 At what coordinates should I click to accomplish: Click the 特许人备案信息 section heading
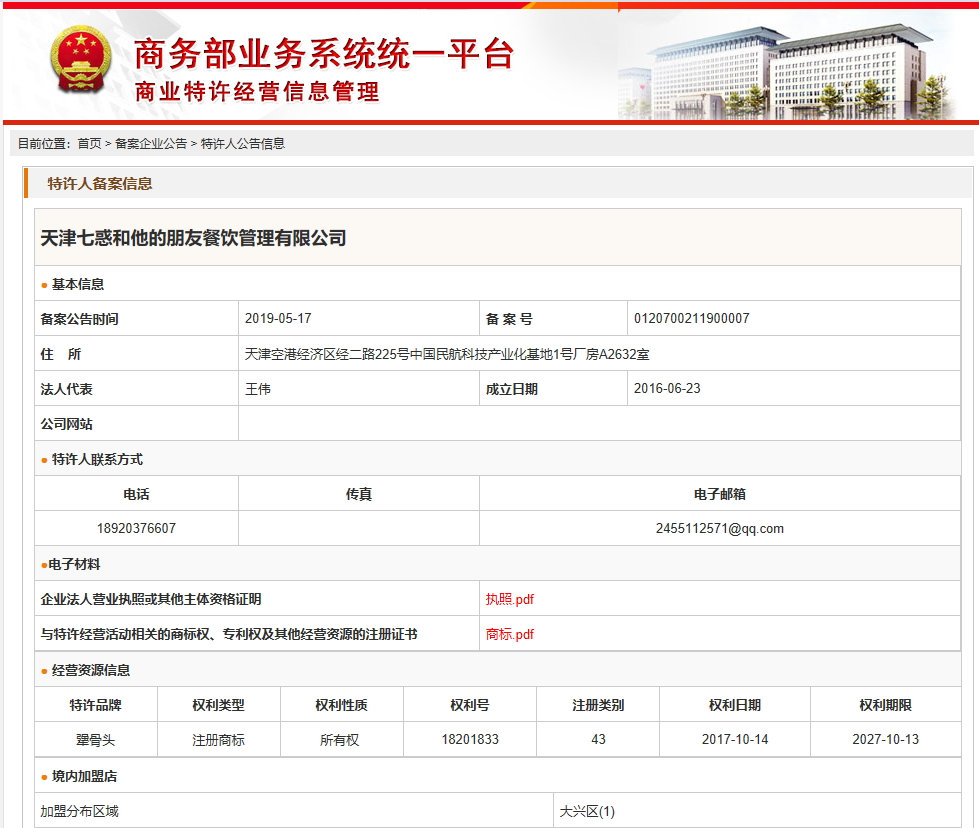(x=100, y=184)
